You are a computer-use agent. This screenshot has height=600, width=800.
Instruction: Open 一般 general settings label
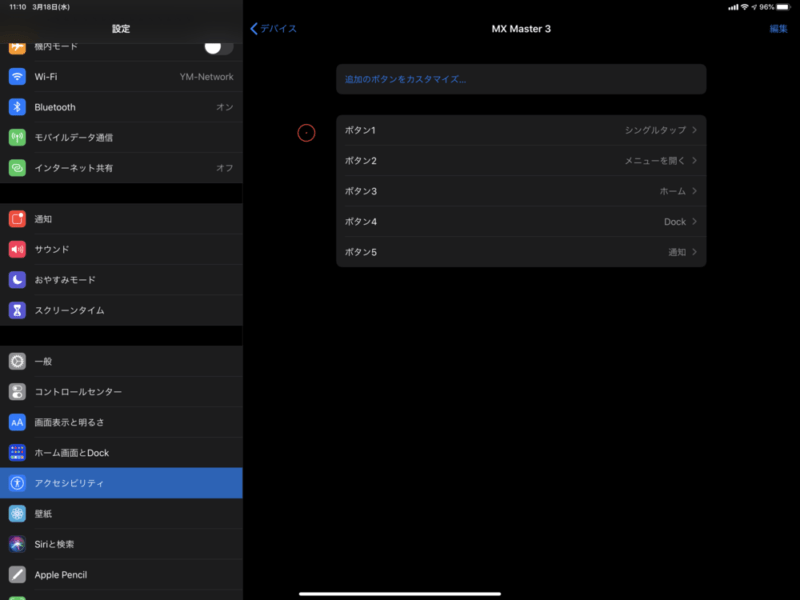[x=43, y=361]
